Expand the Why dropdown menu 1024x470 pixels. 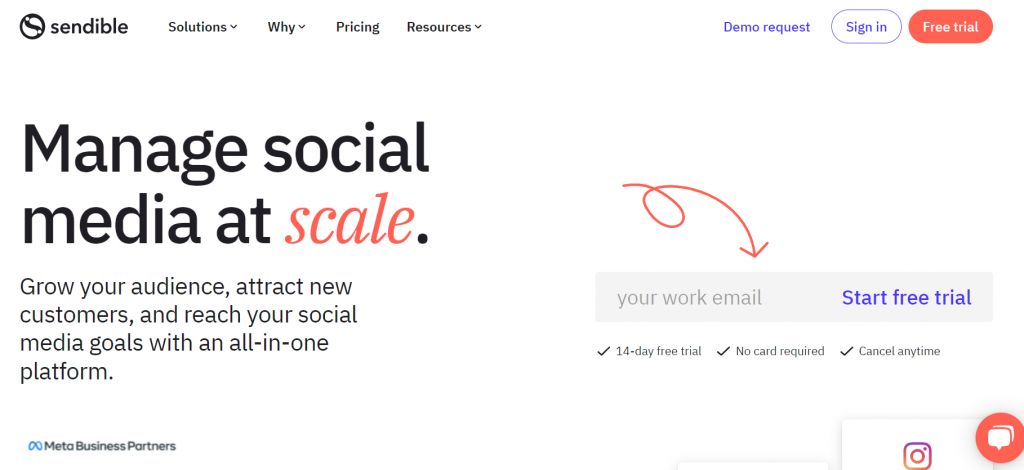286,27
